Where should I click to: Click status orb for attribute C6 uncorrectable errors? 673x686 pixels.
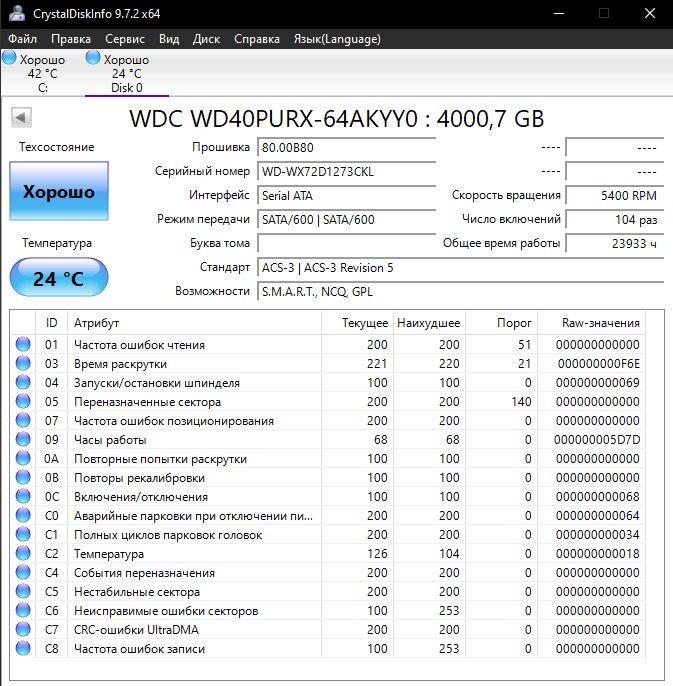click(23, 610)
